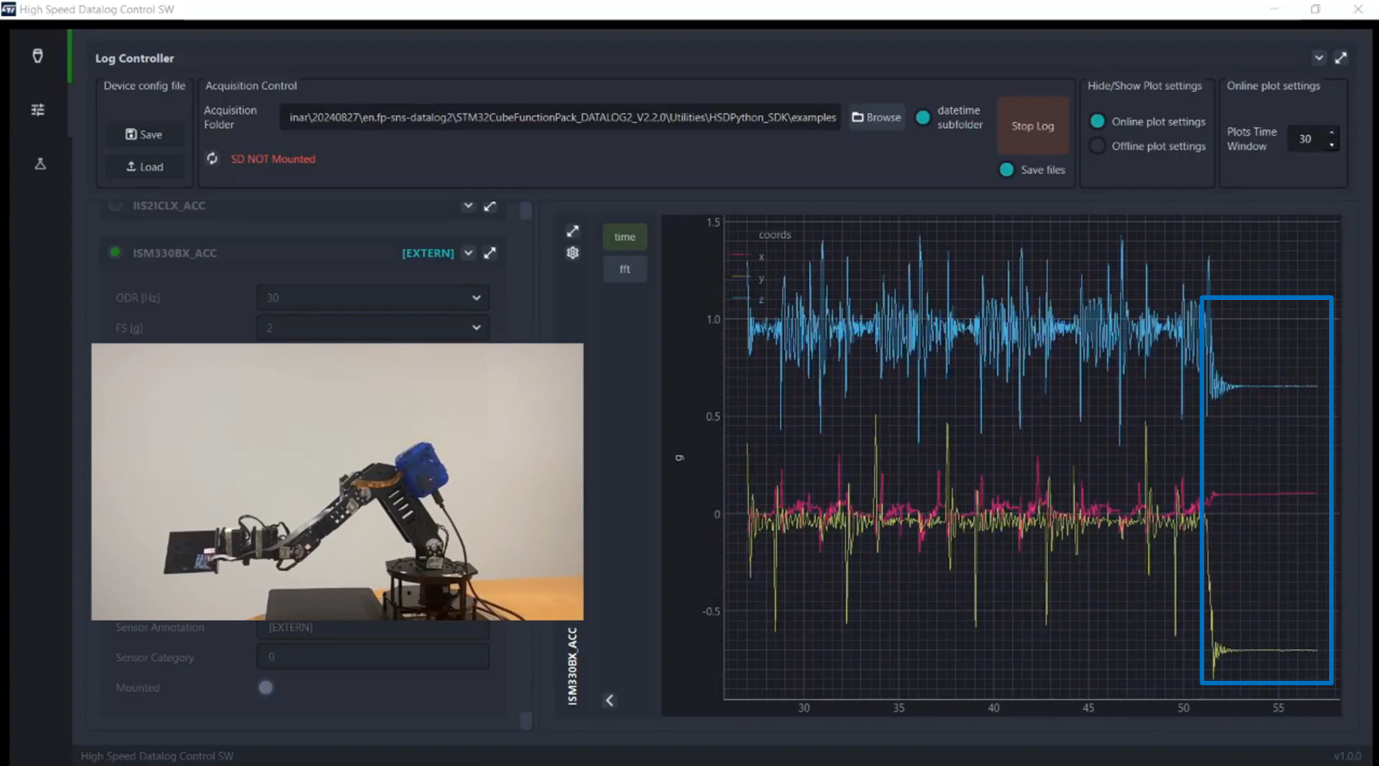Click the left arrow to collapse plot sidebar
The height and width of the screenshot is (766, 1379).
pos(610,700)
